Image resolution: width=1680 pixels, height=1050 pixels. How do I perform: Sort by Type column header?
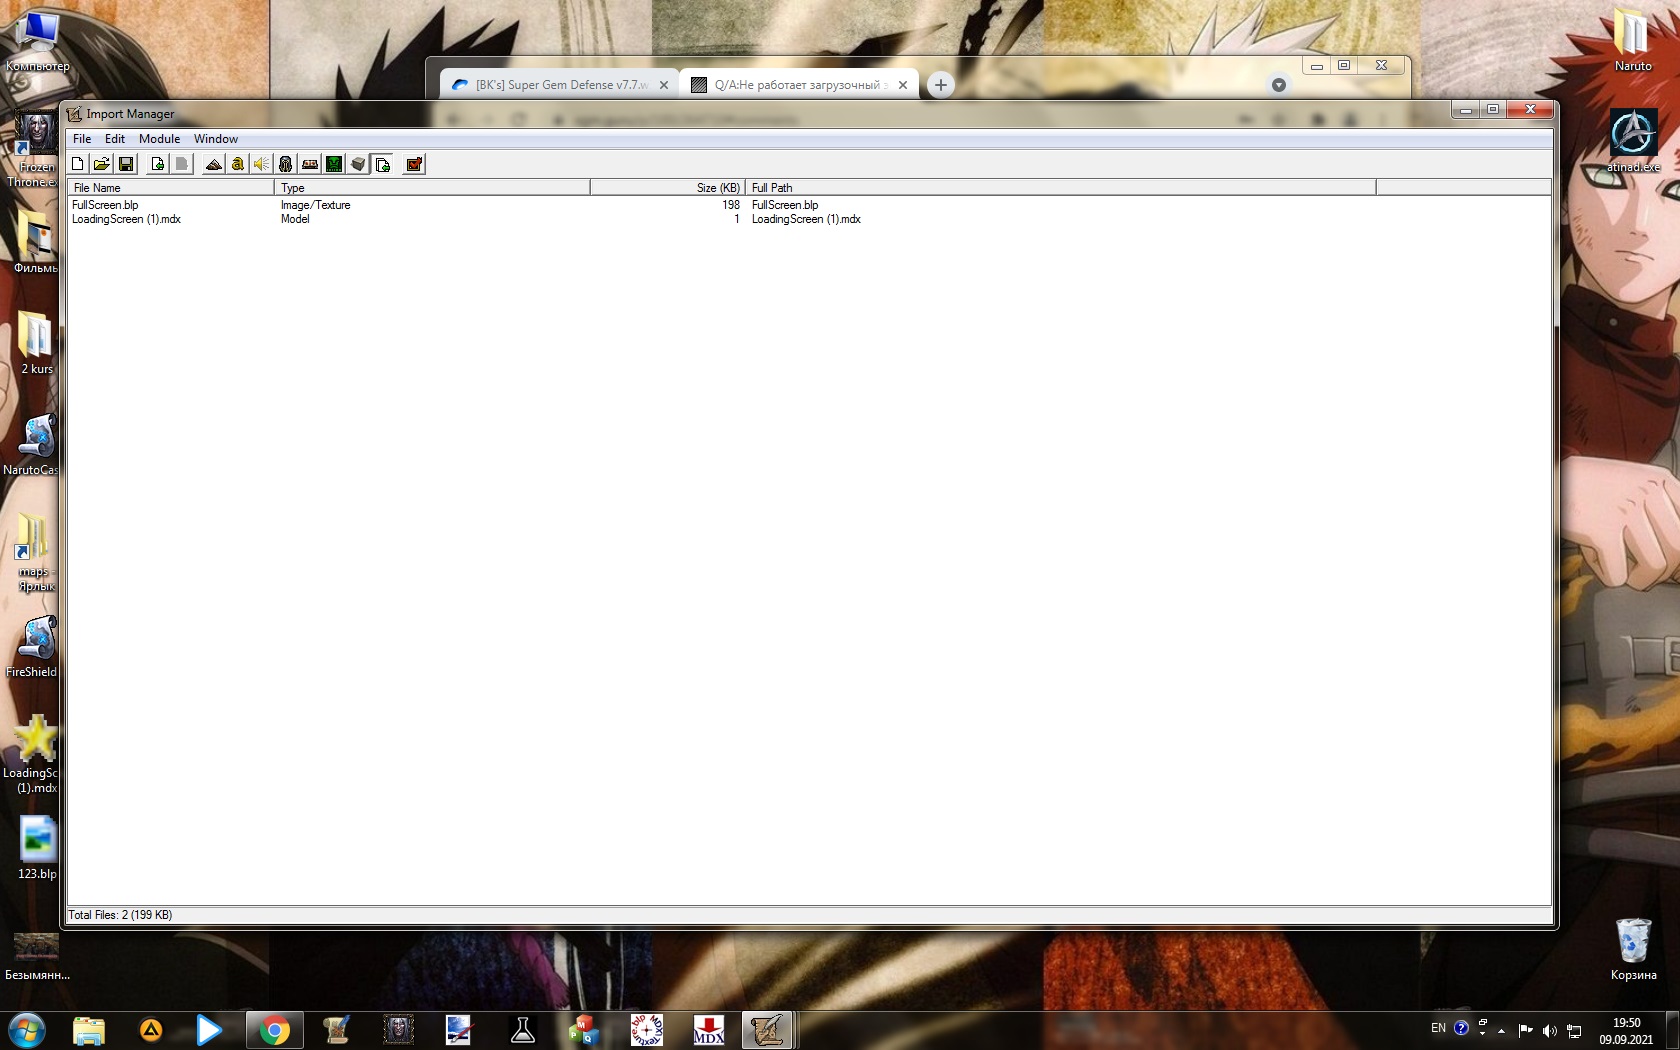point(432,188)
